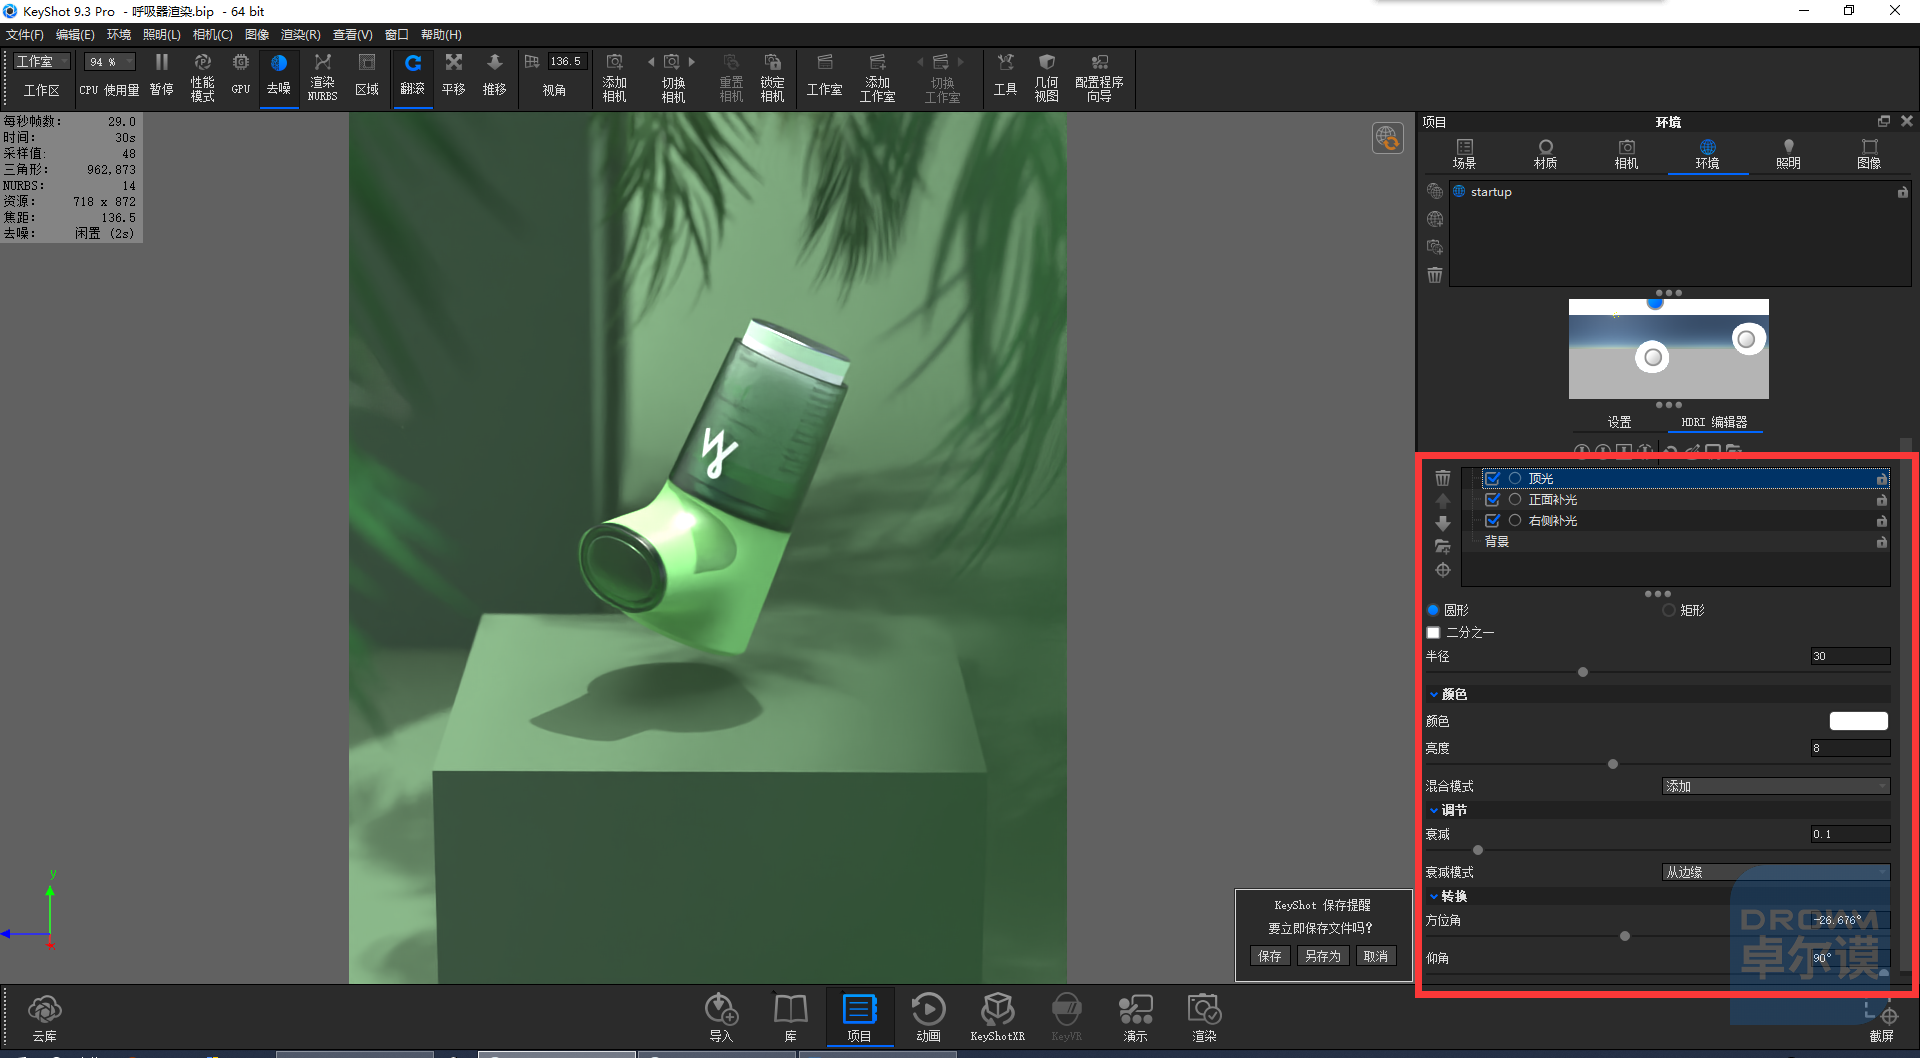The width and height of the screenshot is (1920, 1058).
Task: Open the 衰减模式 falloff mode dropdown
Action: [1776, 873]
